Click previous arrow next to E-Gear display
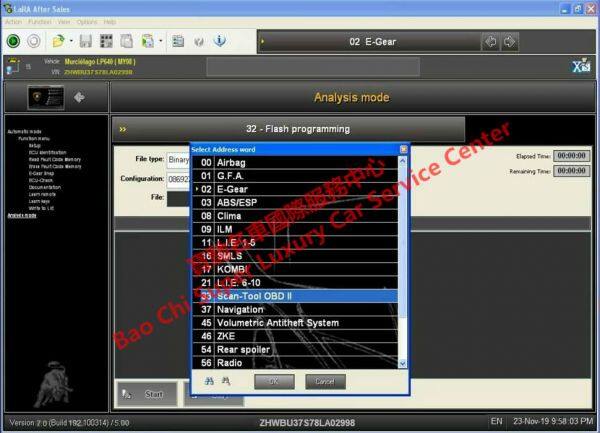Image resolution: width=600 pixels, height=433 pixels. click(x=490, y=42)
